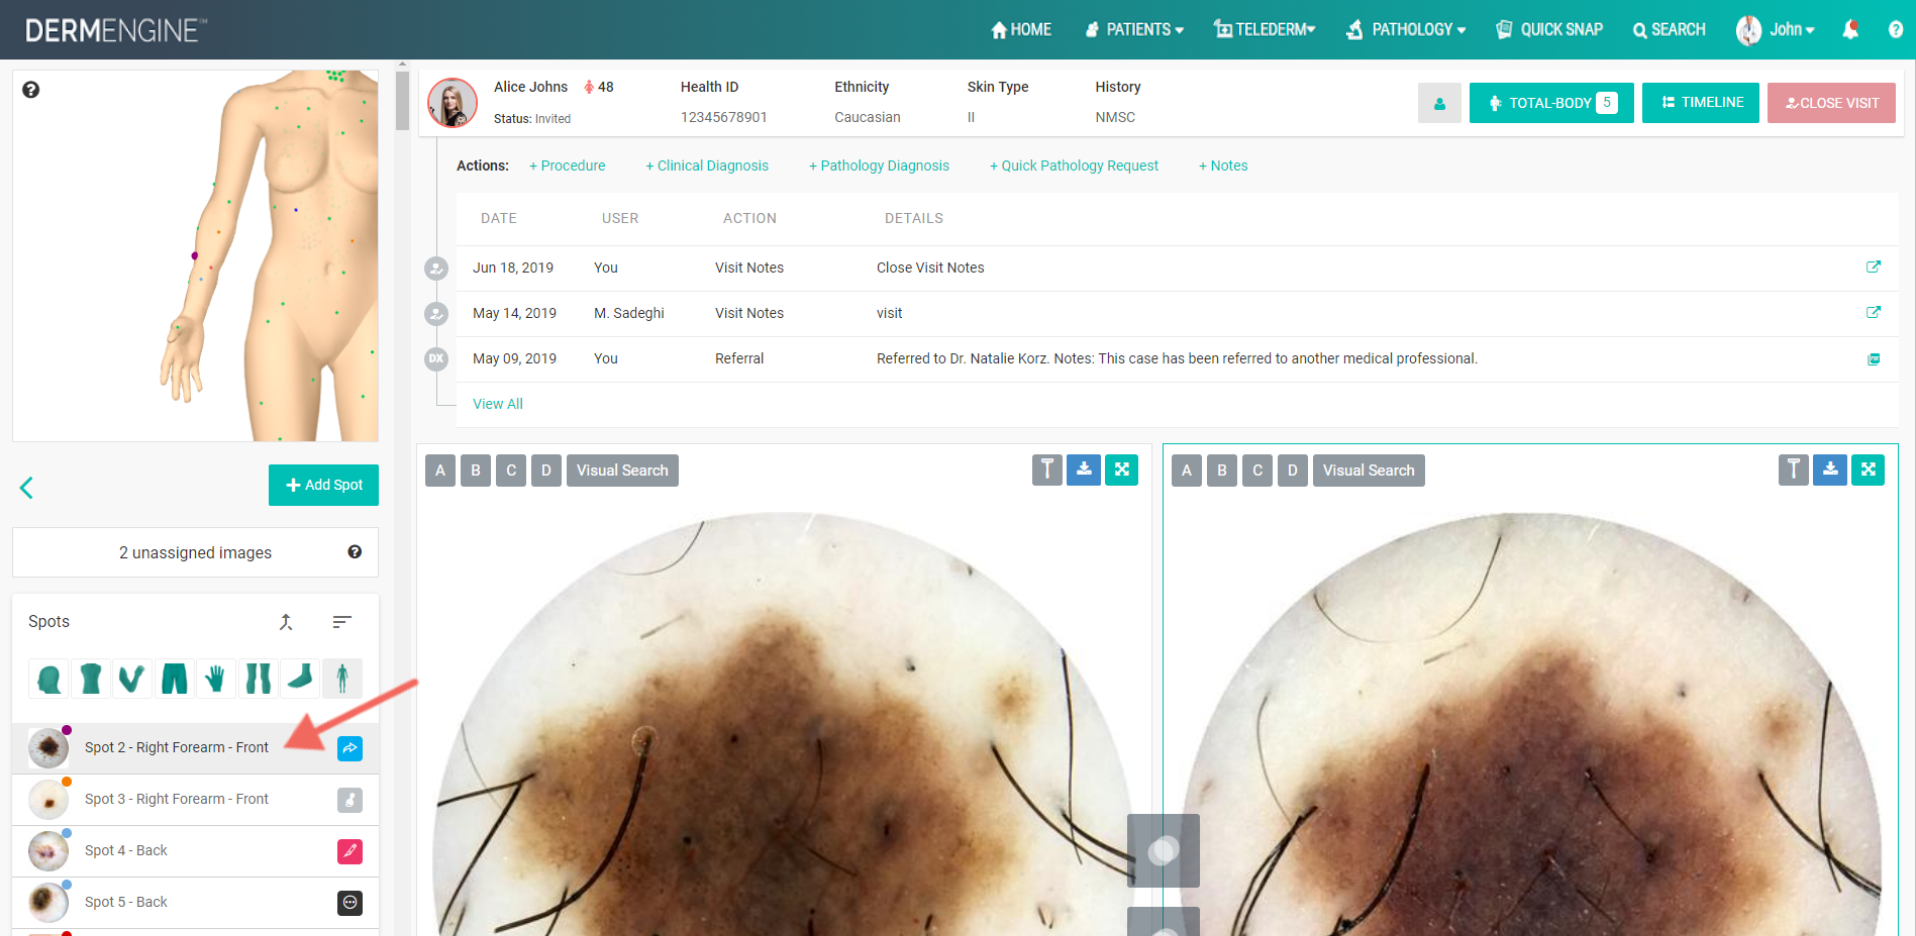Click Spot 3 gray status icon
Screen dimensions: 1916x936
[x=350, y=800]
